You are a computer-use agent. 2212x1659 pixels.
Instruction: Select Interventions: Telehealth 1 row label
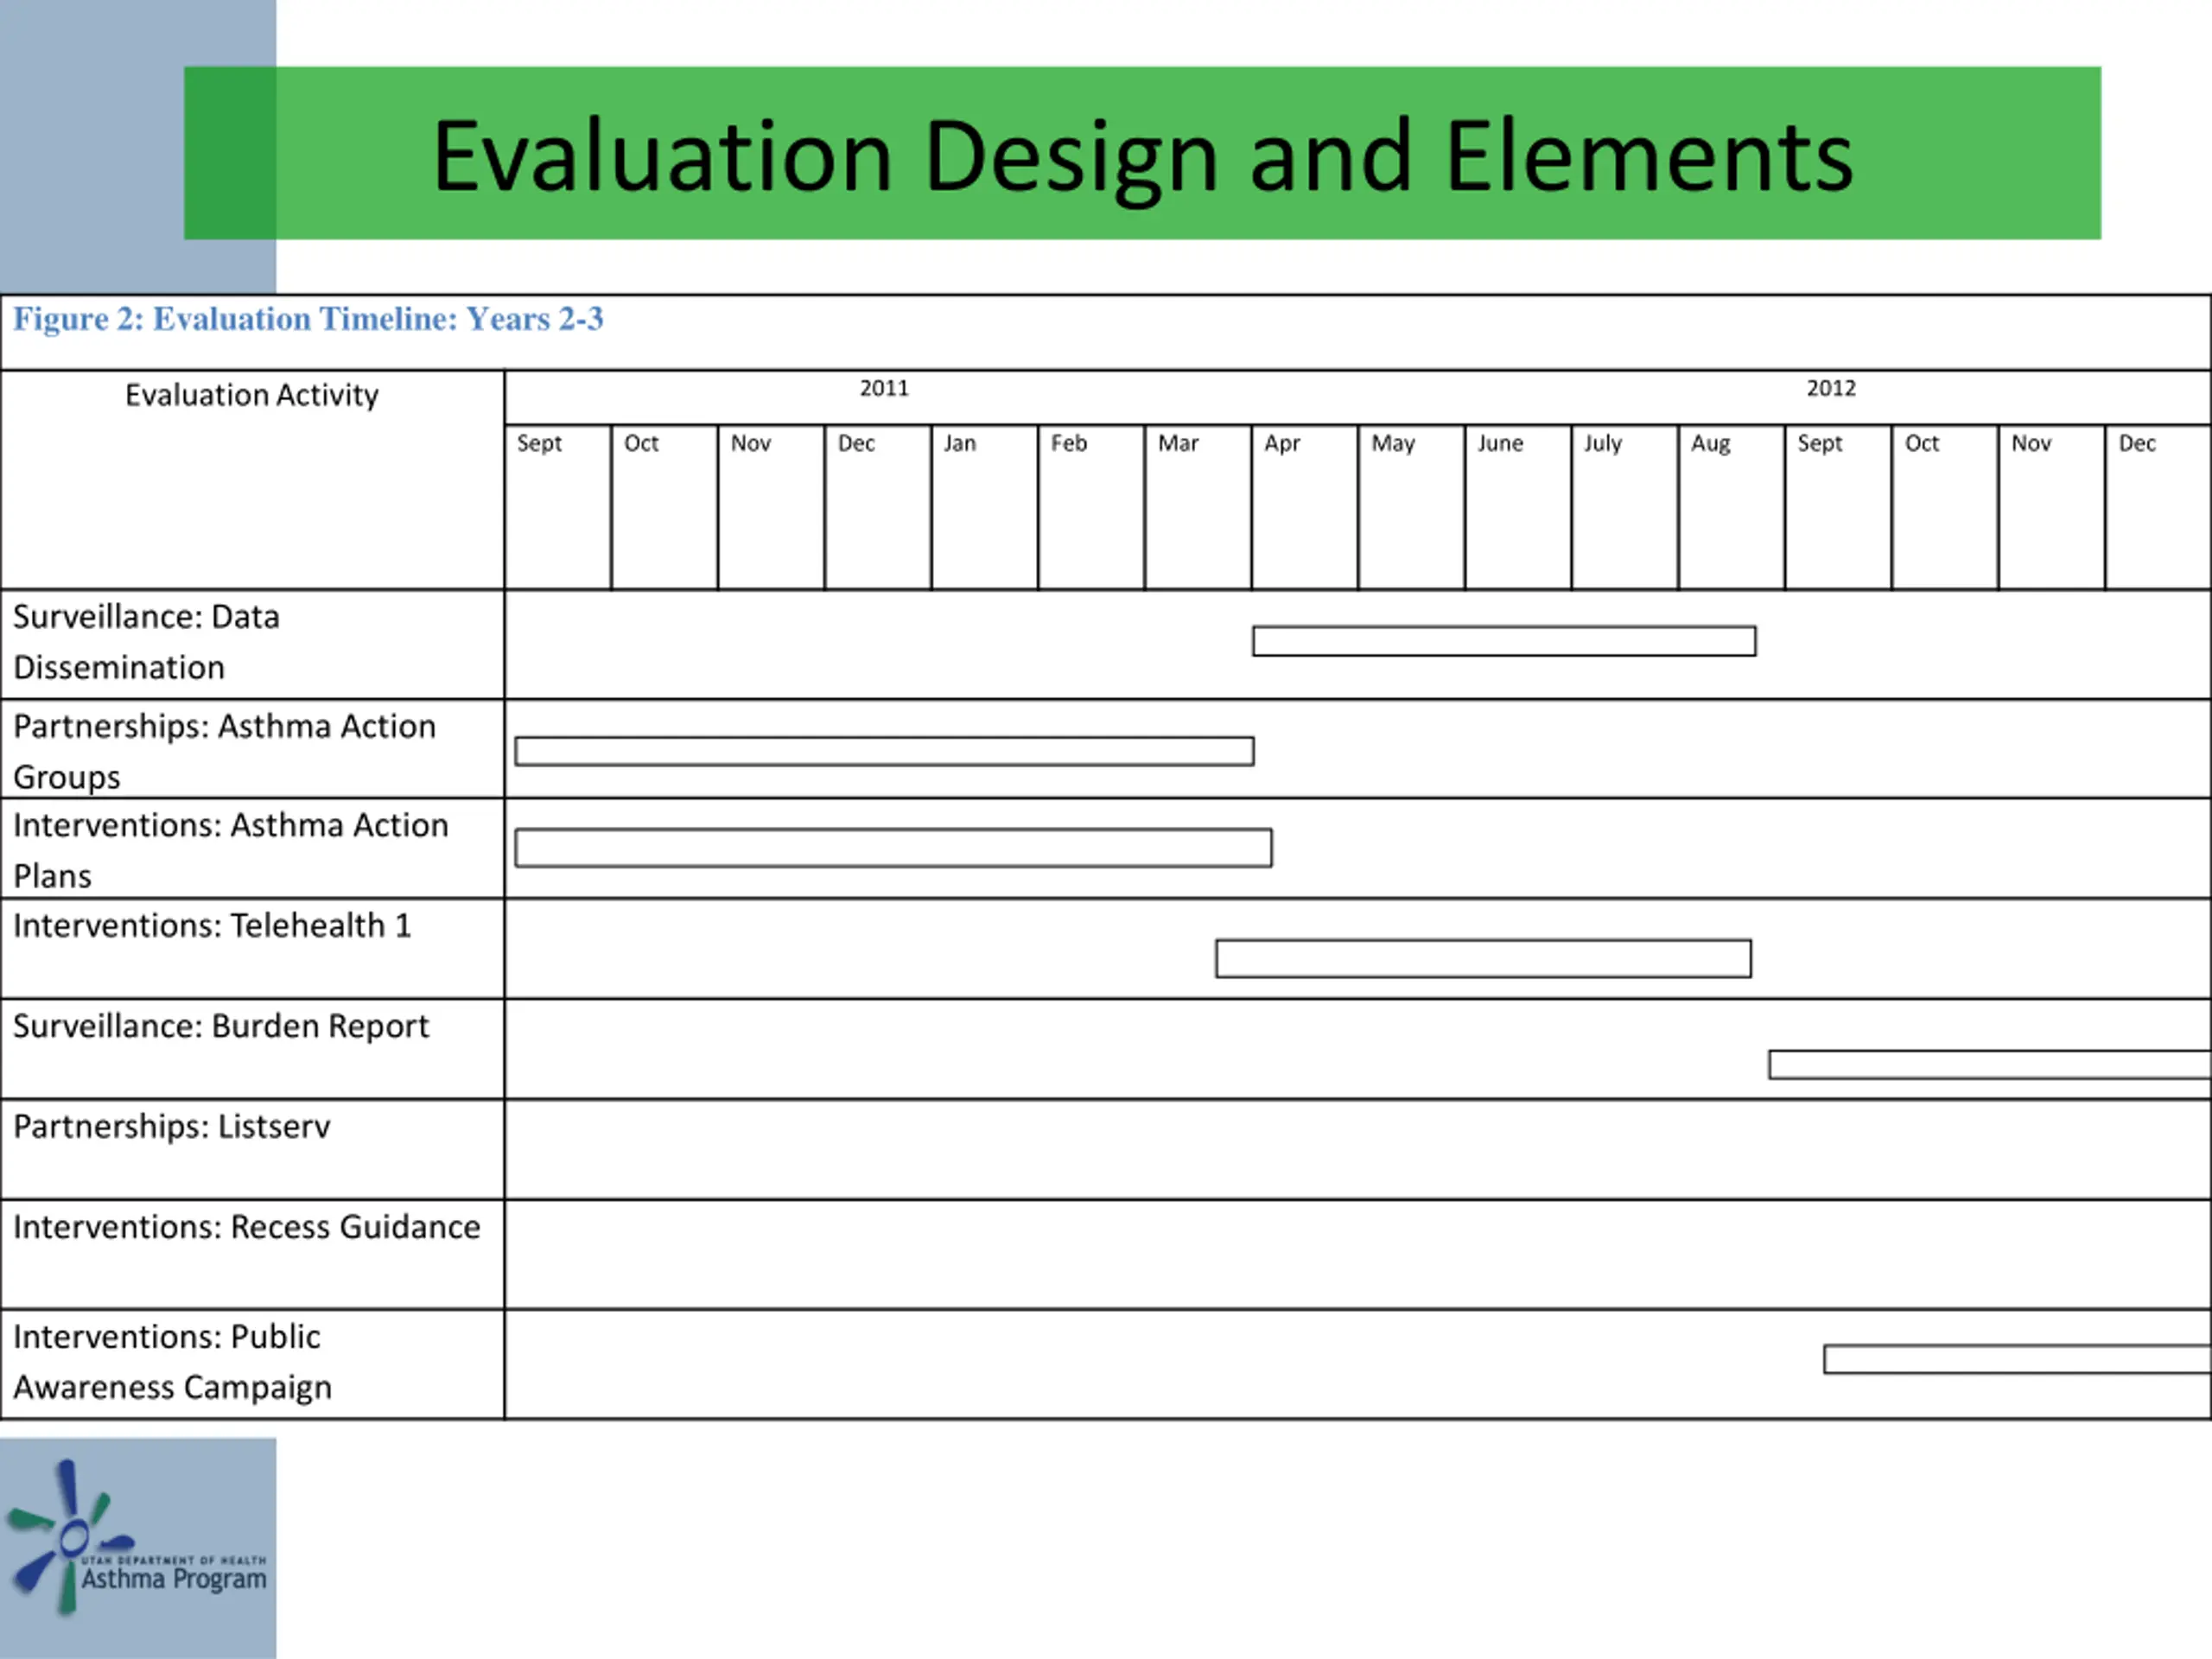(212, 926)
